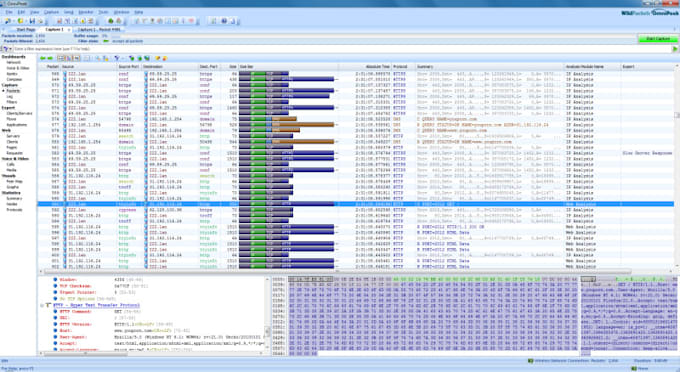The width and height of the screenshot is (680, 372).
Task: Click the Size Bar column header
Action: 288,66
